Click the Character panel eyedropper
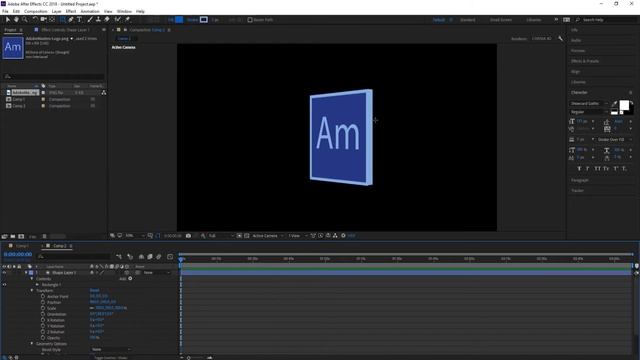Screen dimensions: 640x360 614,104
